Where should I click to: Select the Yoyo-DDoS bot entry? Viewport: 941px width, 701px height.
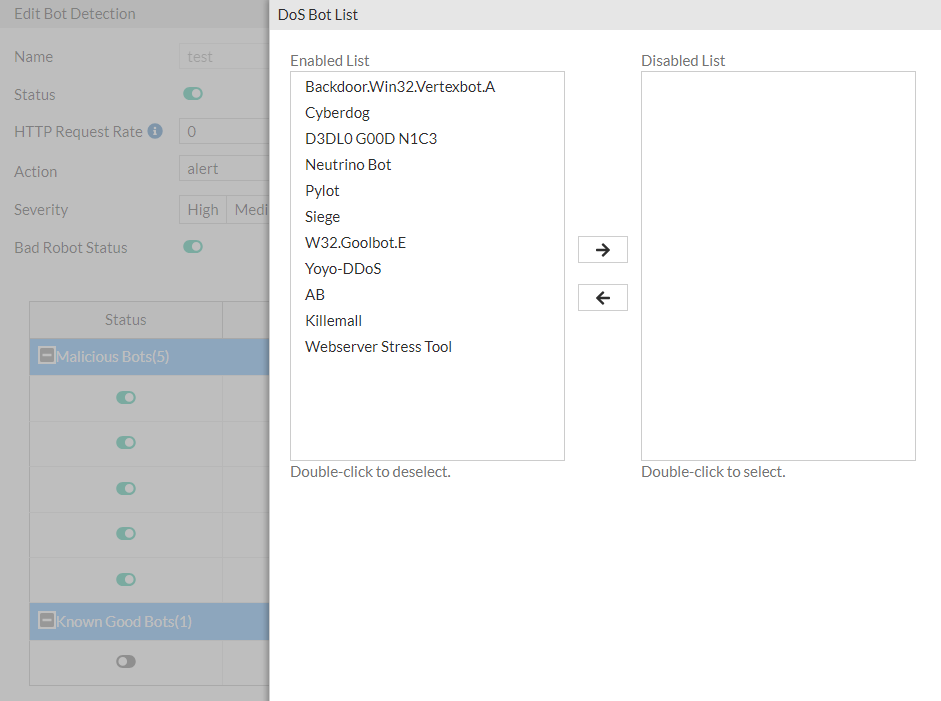click(343, 268)
